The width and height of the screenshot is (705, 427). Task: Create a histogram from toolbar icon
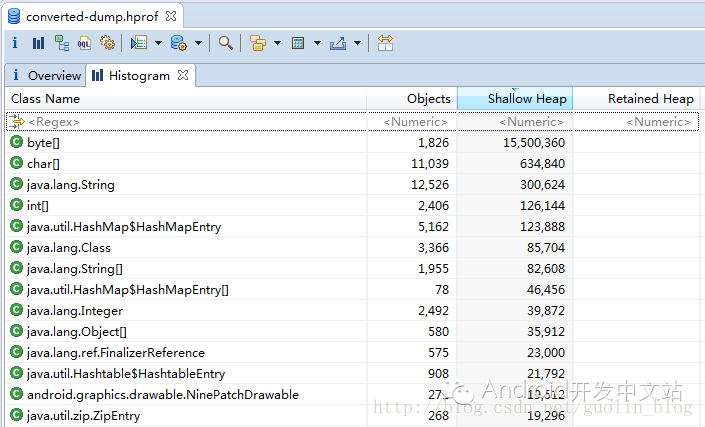click(38, 43)
